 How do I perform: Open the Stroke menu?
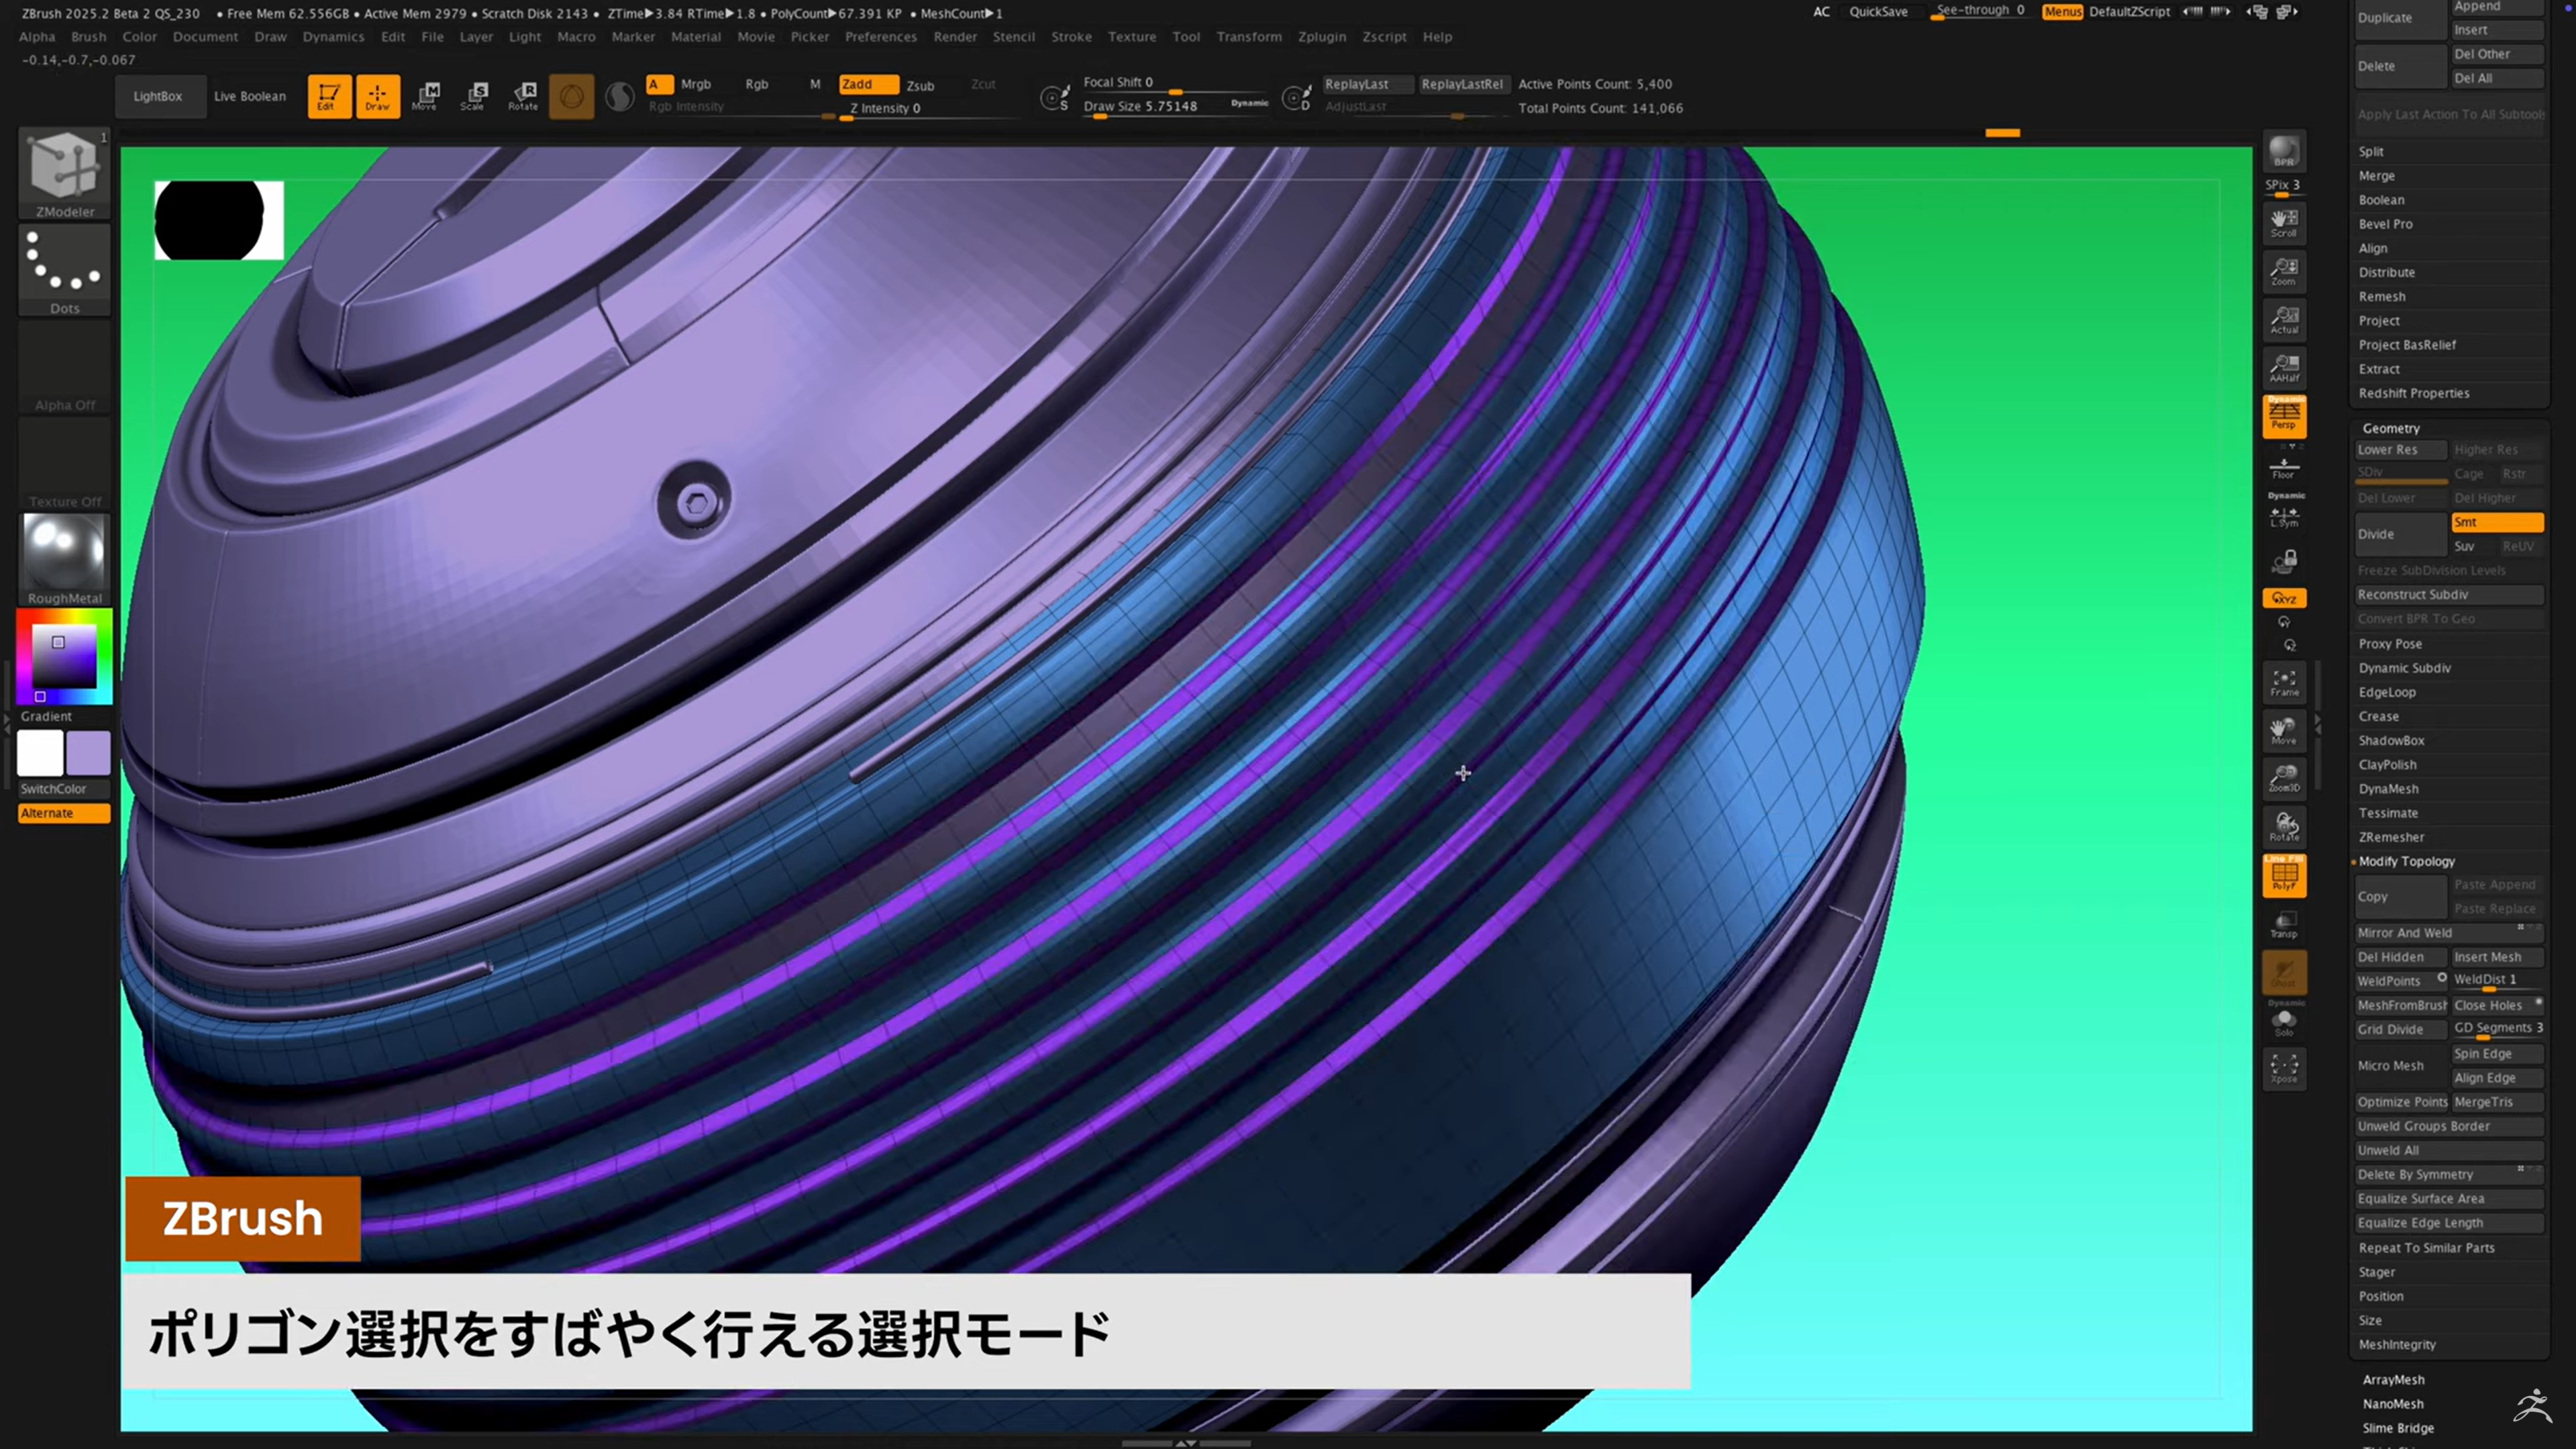click(1071, 37)
